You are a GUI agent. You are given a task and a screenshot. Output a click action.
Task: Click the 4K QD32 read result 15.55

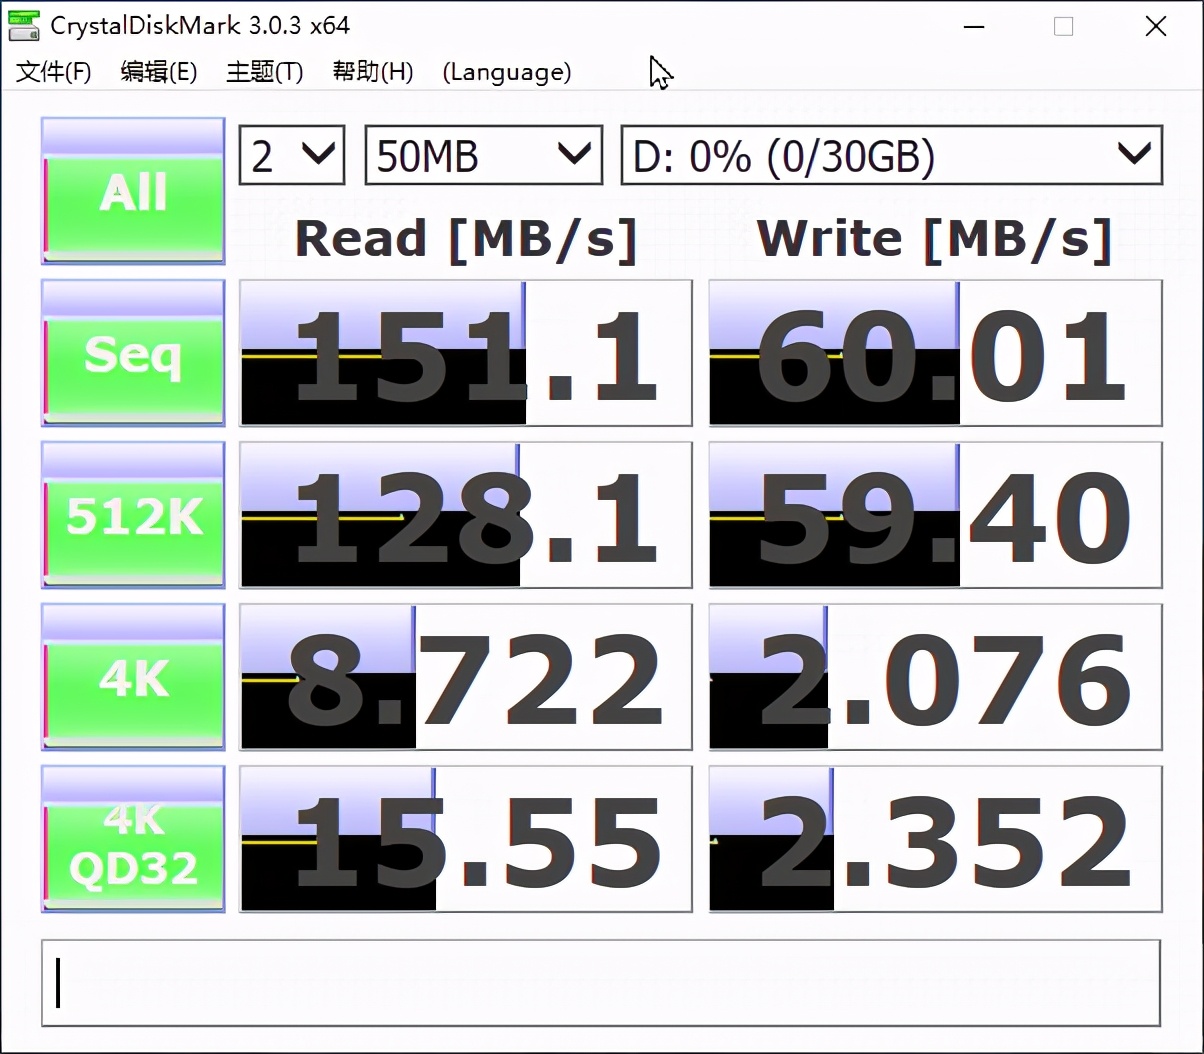pos(466,839)
